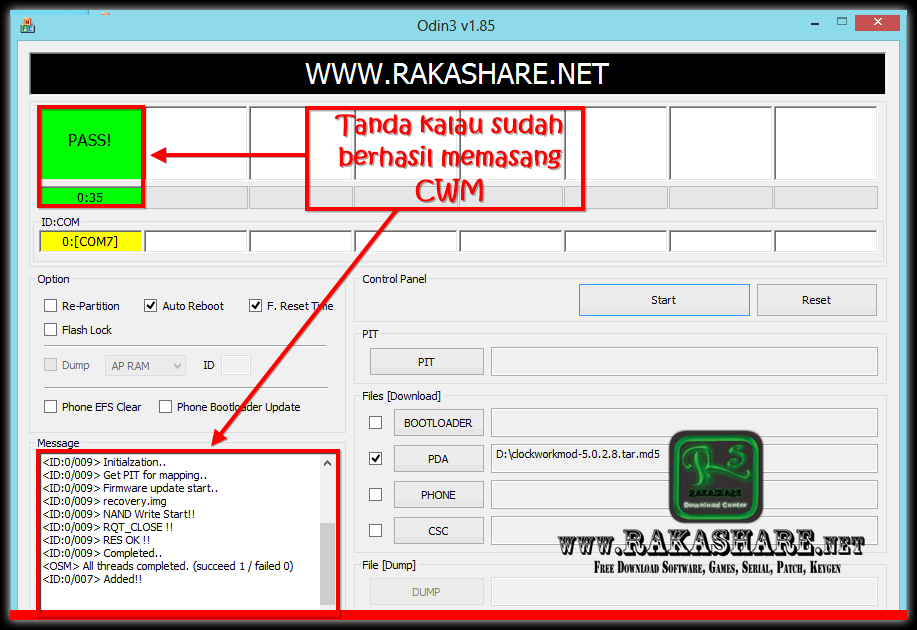Tick the checkbox beside PHONE
Viewport: 917px width, 630px height.
tap(375, 495)
